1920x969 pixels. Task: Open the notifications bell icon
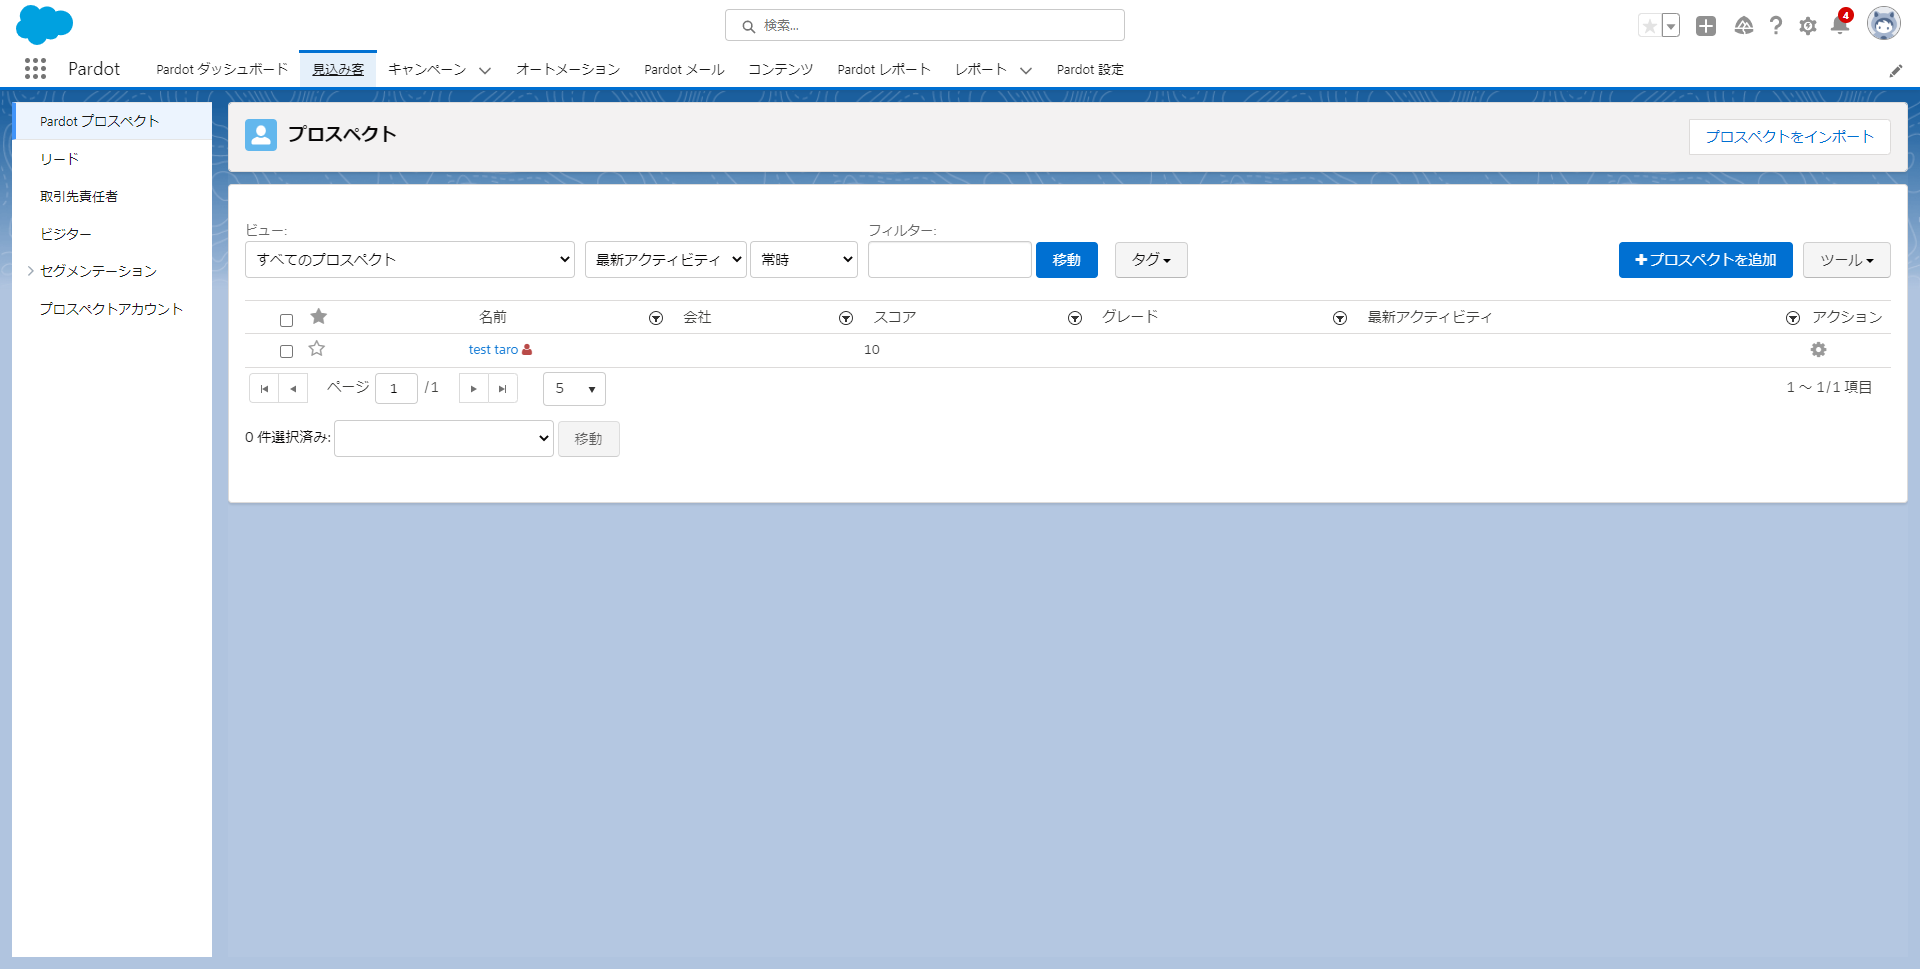click(1840, 25)
